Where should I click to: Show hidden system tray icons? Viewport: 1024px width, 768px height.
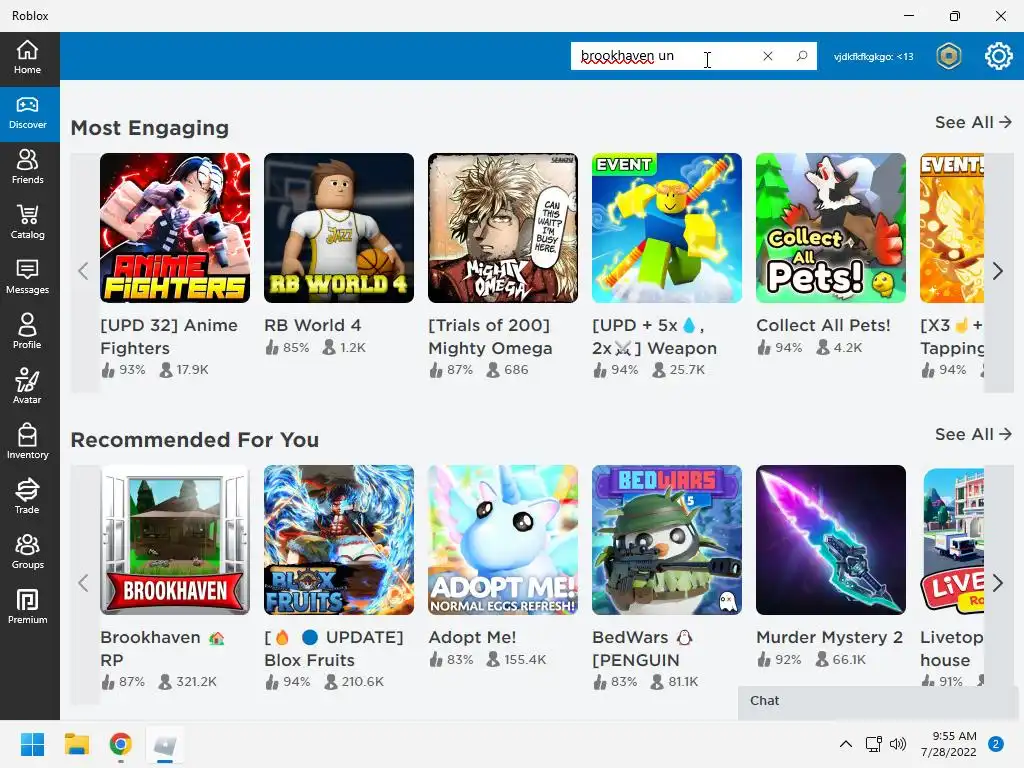[846, 744]
